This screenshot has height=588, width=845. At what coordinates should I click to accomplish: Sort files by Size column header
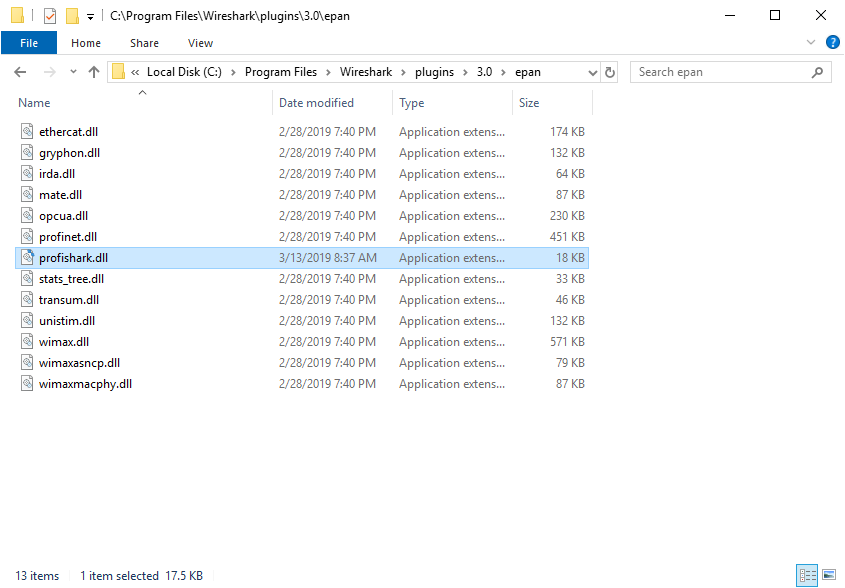click(529, 103)
